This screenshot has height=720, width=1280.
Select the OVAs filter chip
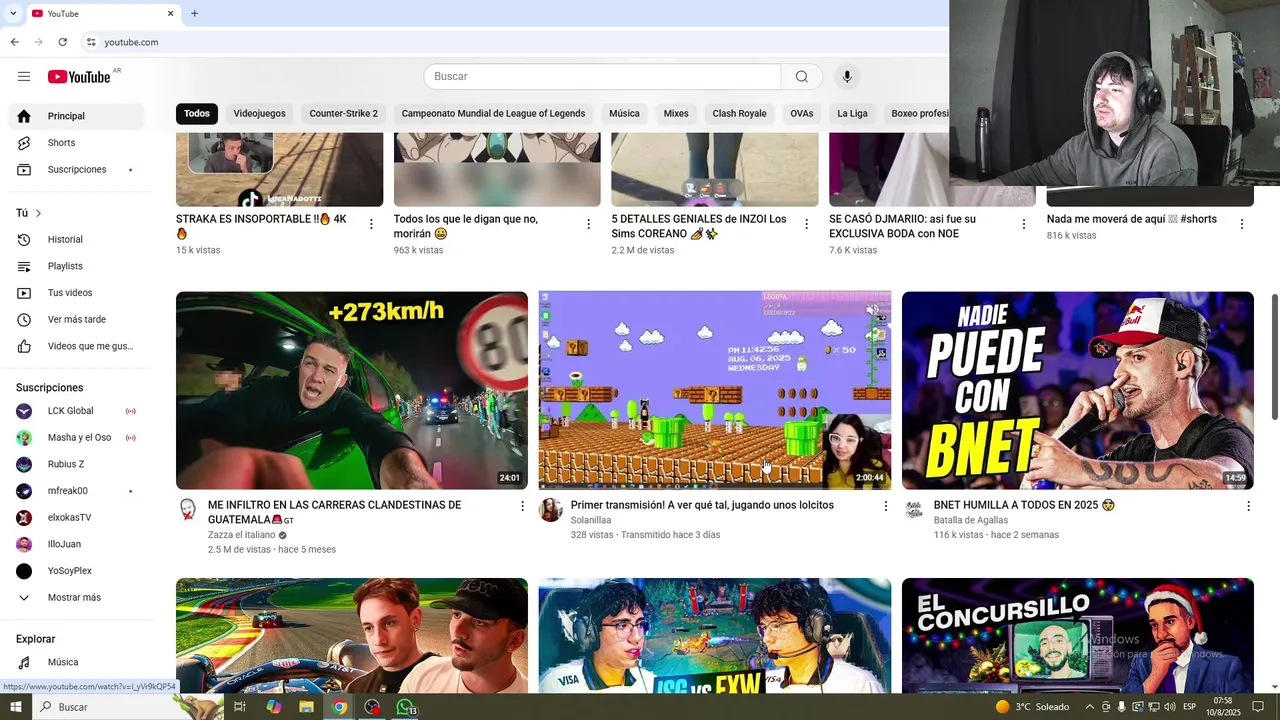[x=802, y=113]
